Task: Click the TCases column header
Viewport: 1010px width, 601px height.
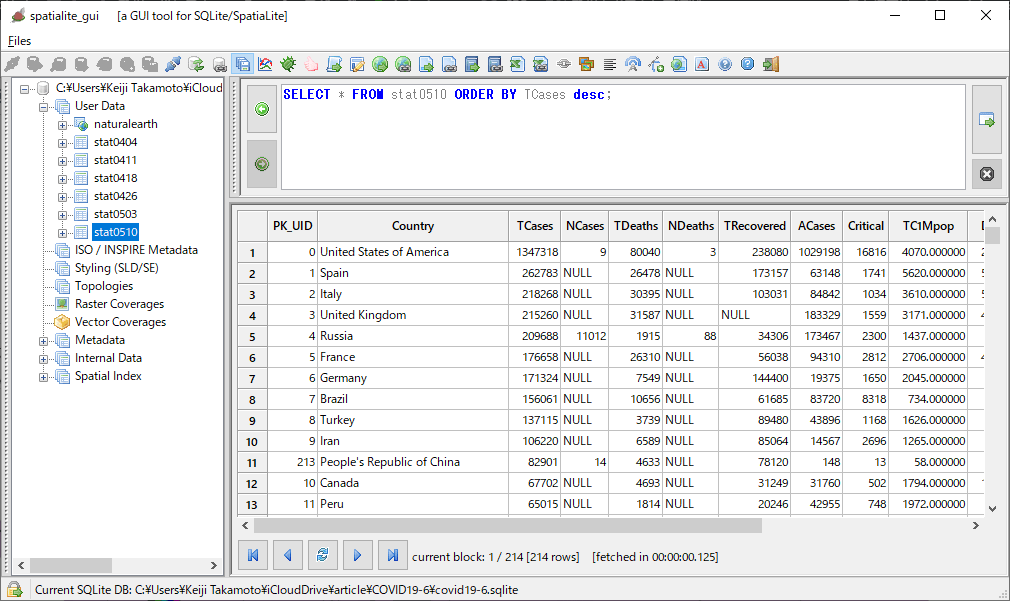Action: (x=535, y=226)
